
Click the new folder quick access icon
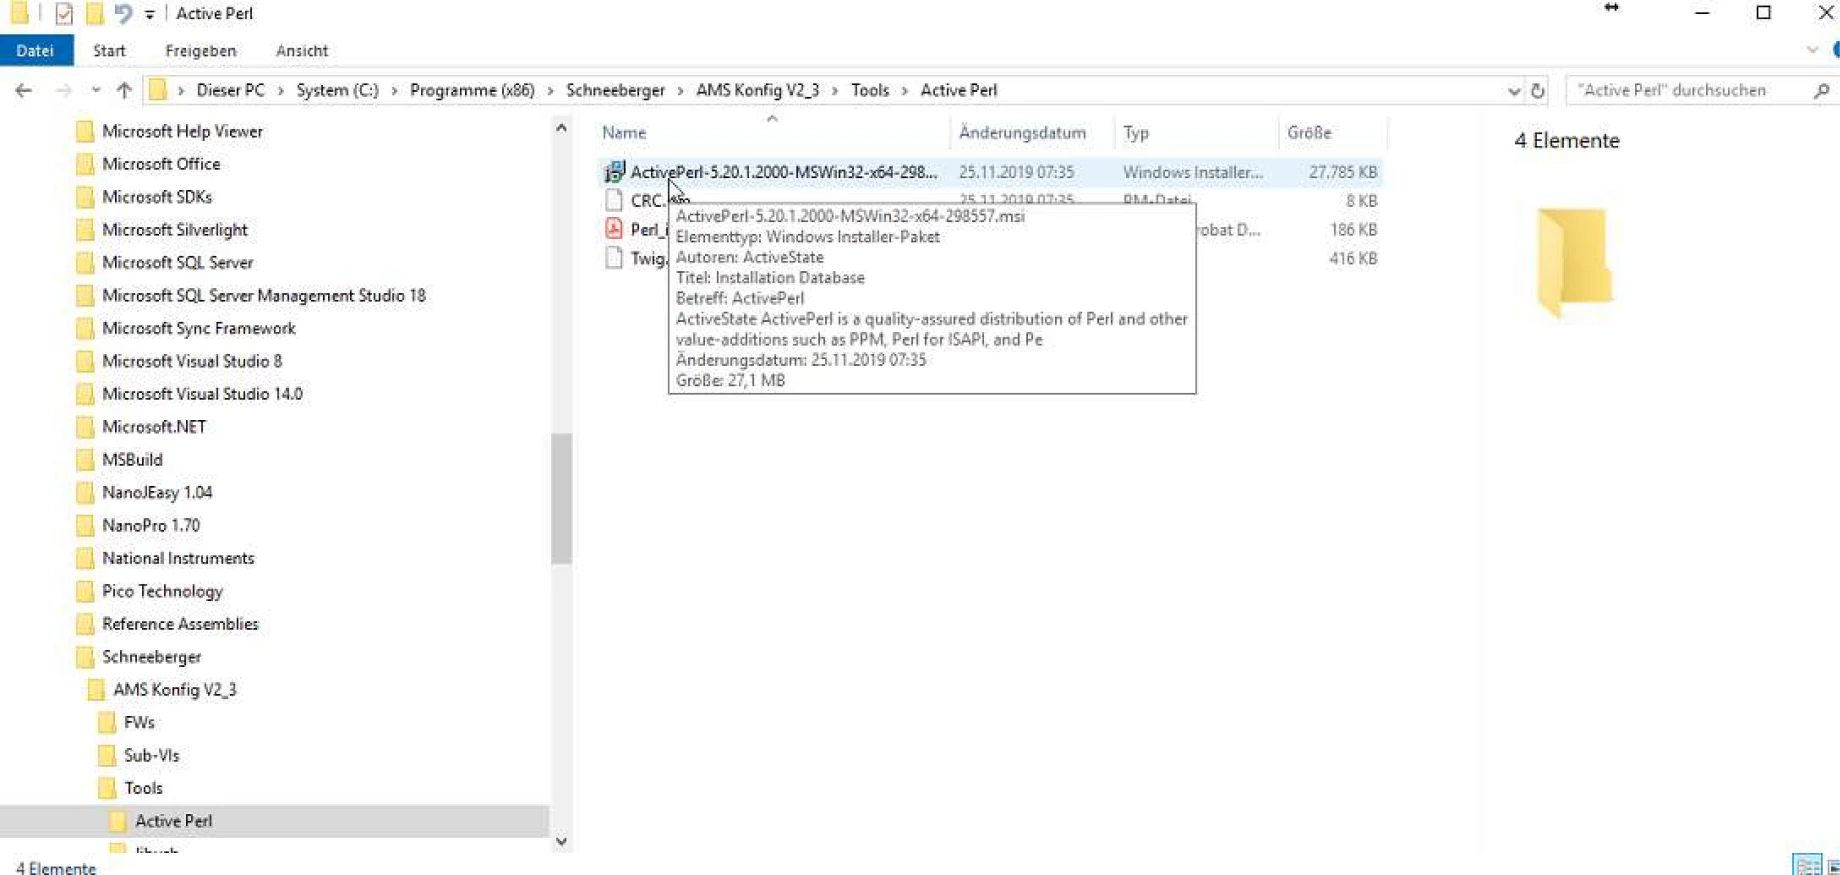click(95, 13)
